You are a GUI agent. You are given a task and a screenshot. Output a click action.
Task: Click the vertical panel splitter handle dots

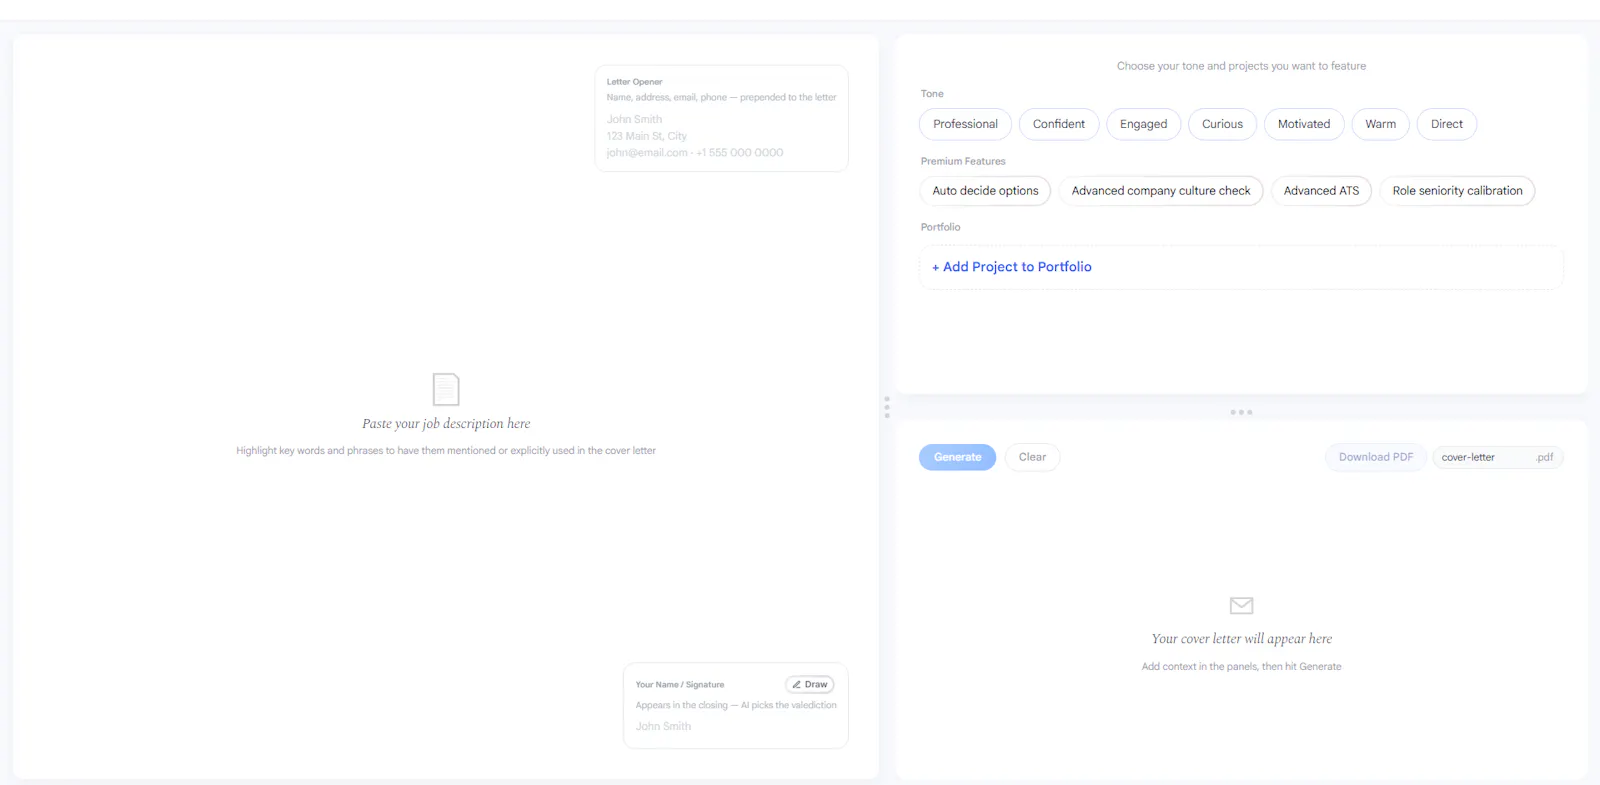887,407
